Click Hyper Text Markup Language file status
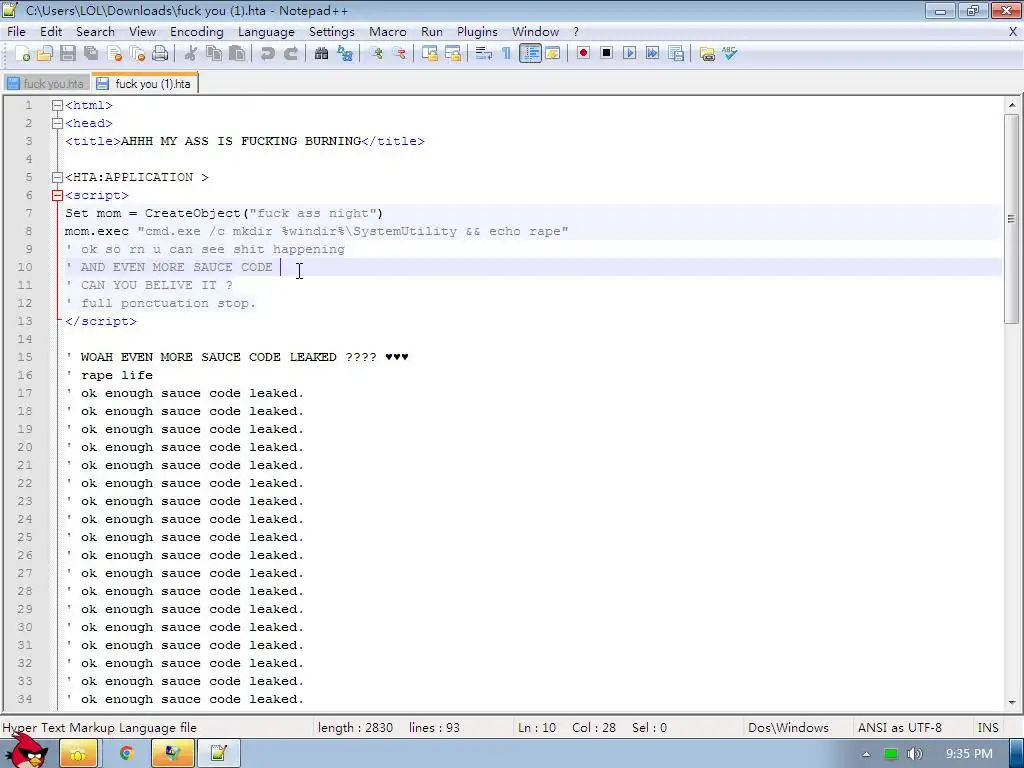Screen dimensions: 1024x768 (99, 728)
